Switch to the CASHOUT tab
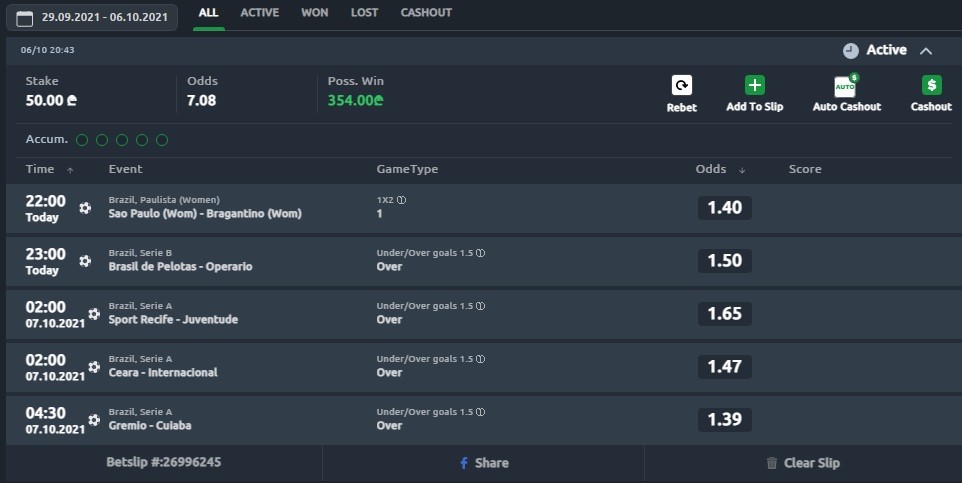This screenshot has height=483, width=962. point(426,12)
